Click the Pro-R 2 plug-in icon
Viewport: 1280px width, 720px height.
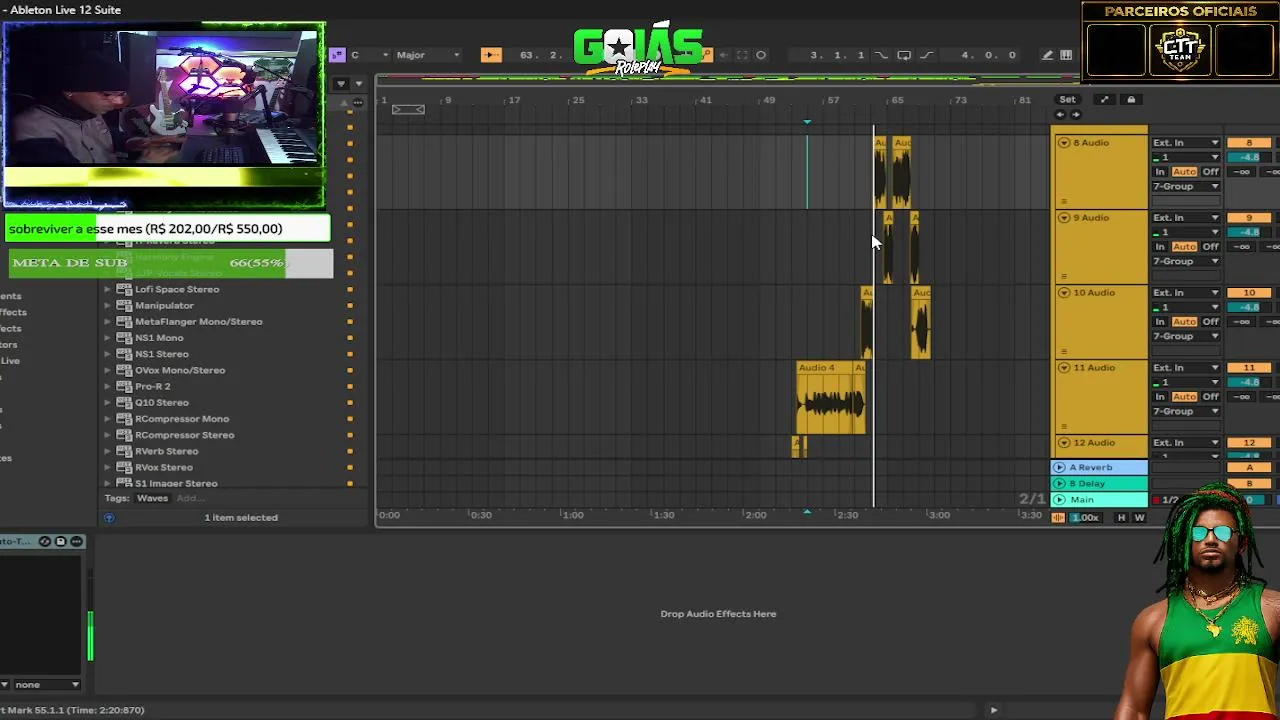[x=124, y=386]
